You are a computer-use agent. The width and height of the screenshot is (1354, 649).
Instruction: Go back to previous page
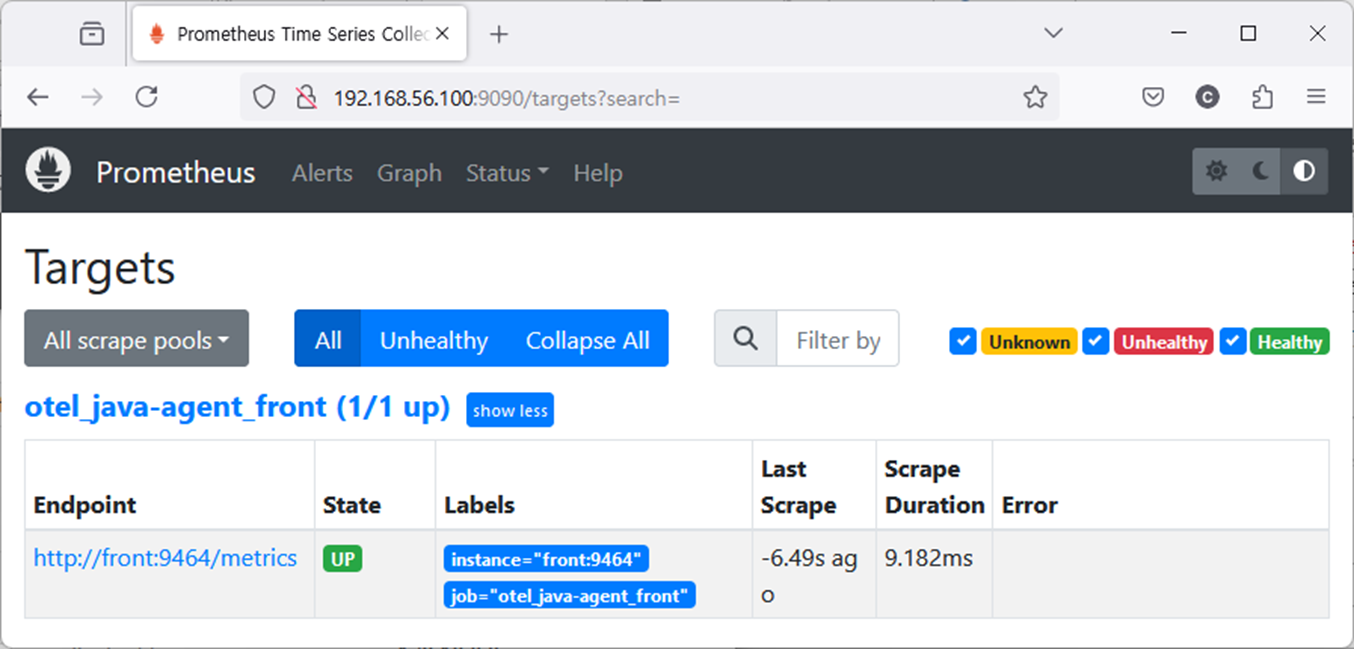click(x=38, y=97)
